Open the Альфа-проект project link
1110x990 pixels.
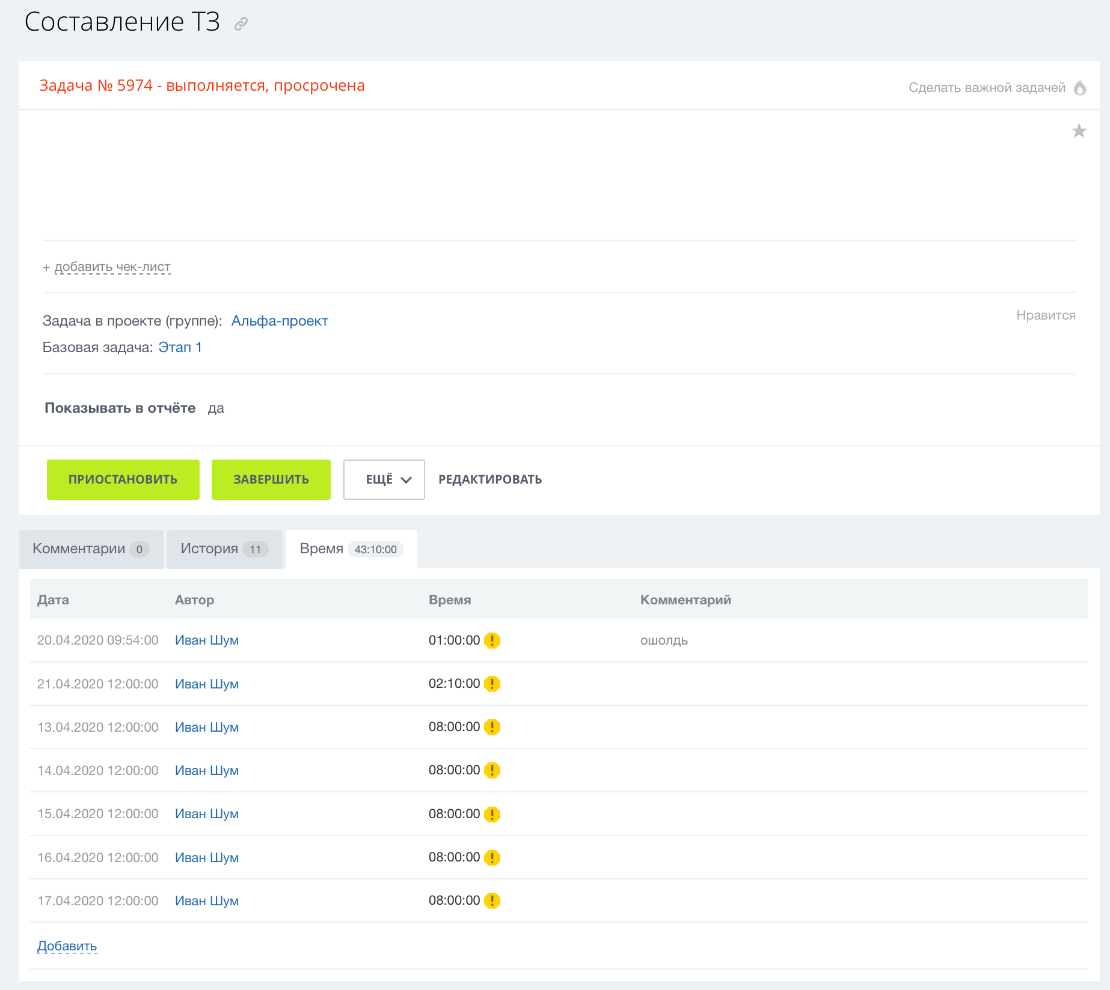(x=279, y=321)
